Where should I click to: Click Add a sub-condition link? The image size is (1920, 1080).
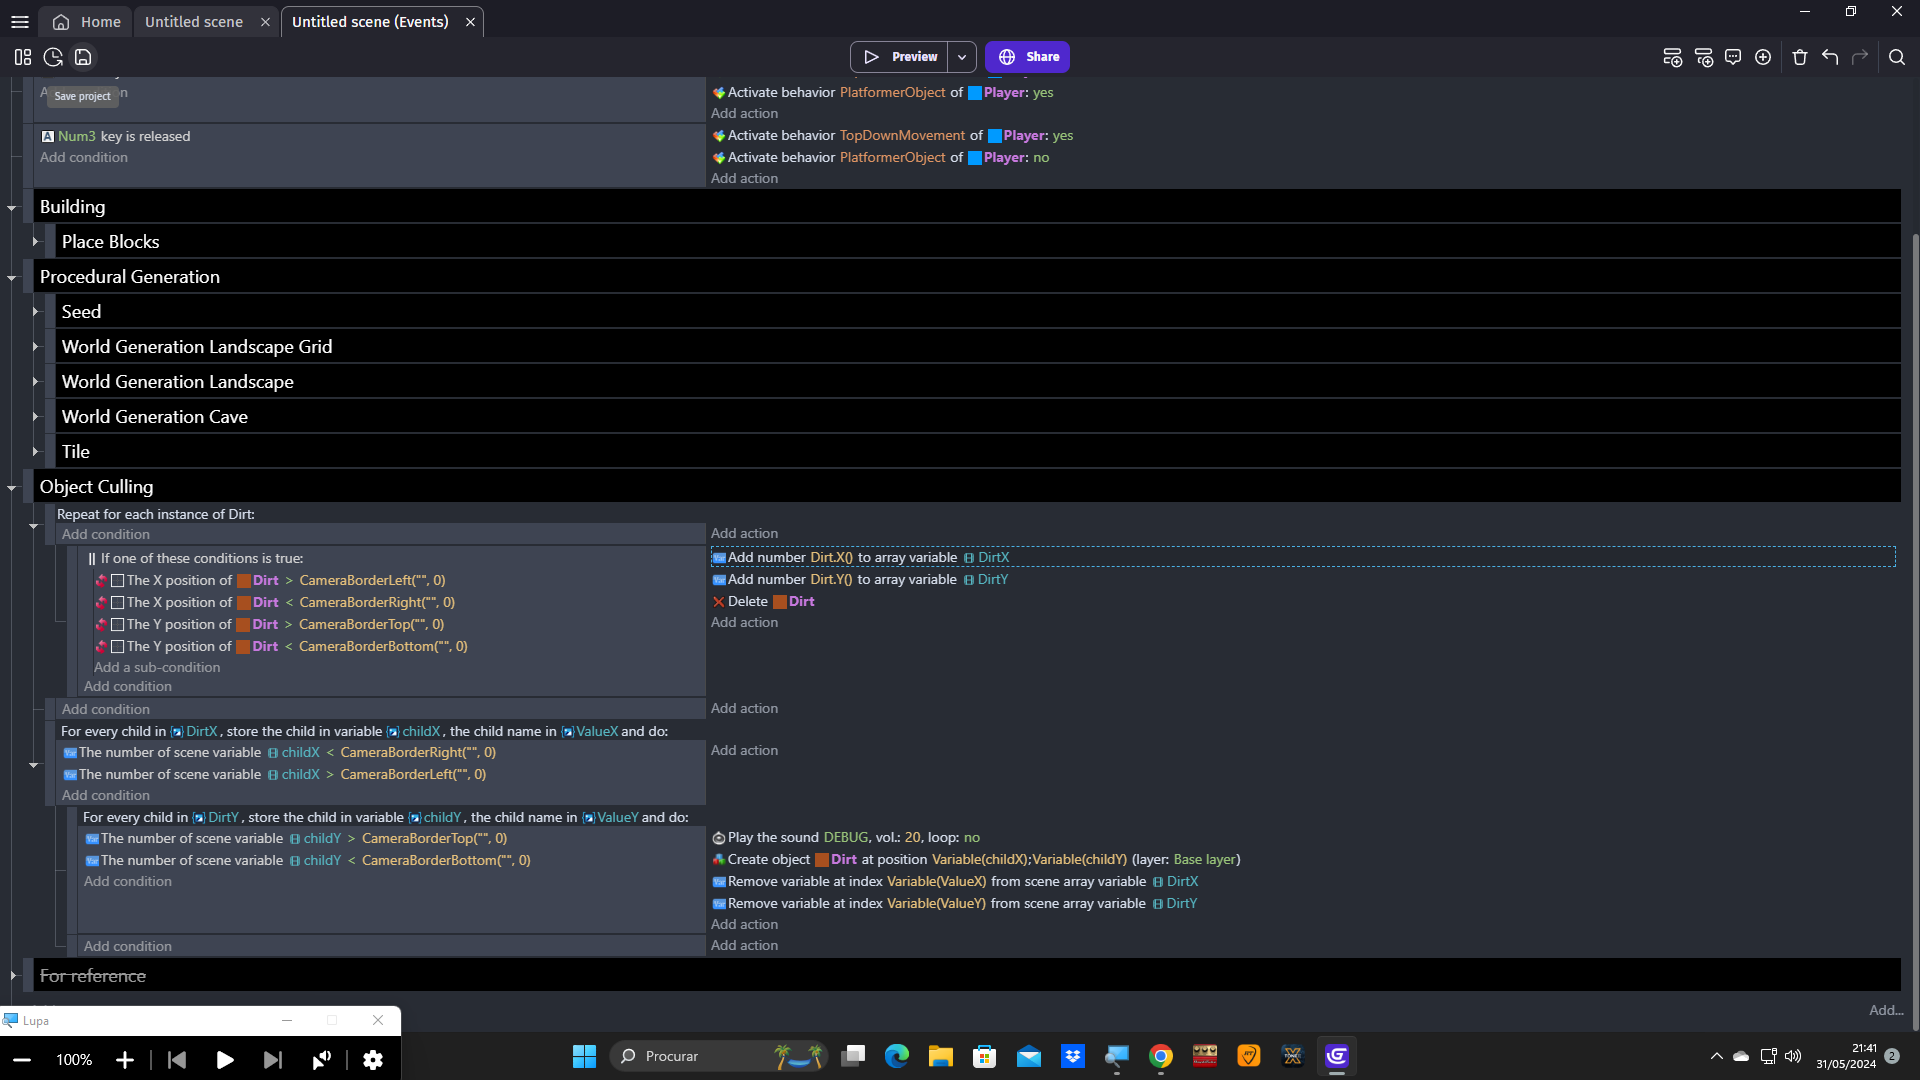157,667
